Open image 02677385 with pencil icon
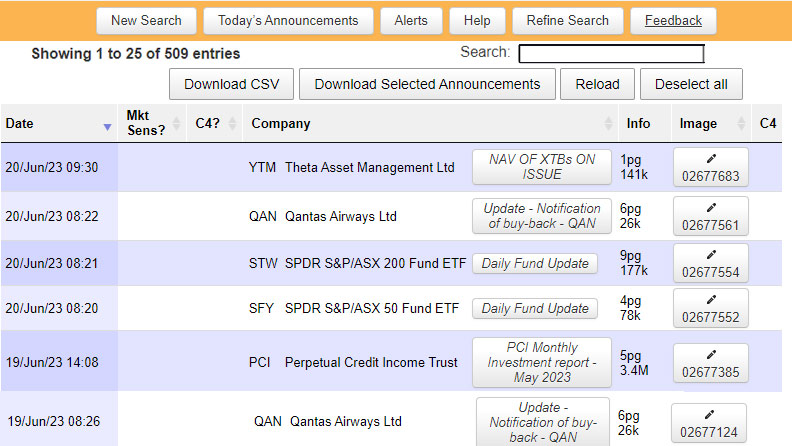Image resolution: width=792 pixels, height=446 pixels. pyautogui.click(x=710, y=362)
